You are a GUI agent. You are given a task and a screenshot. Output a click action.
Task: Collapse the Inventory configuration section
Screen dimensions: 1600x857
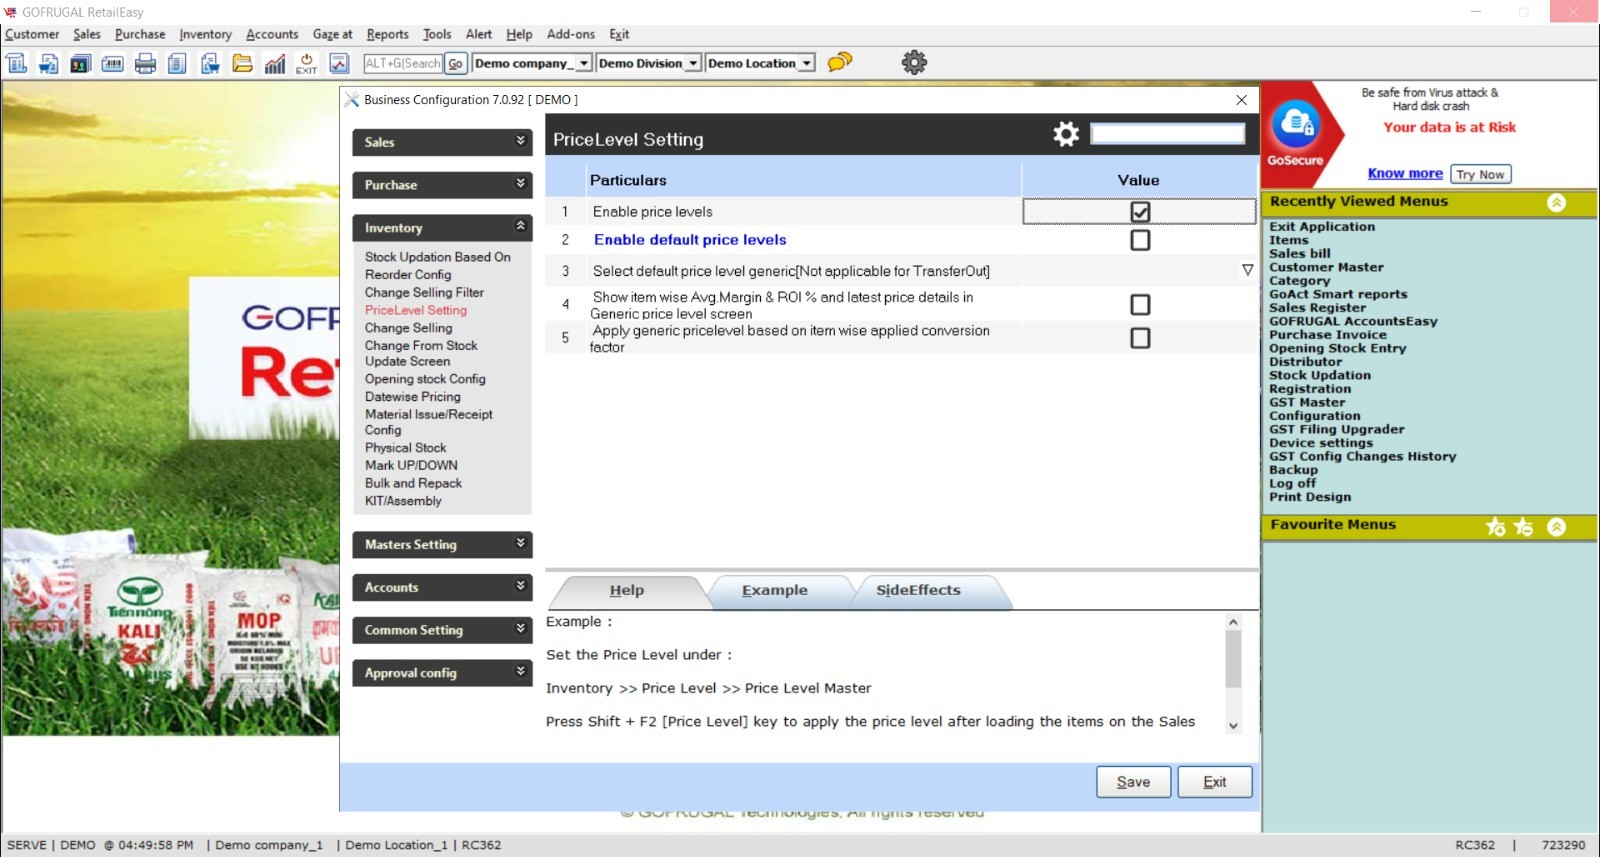(442, 228)
